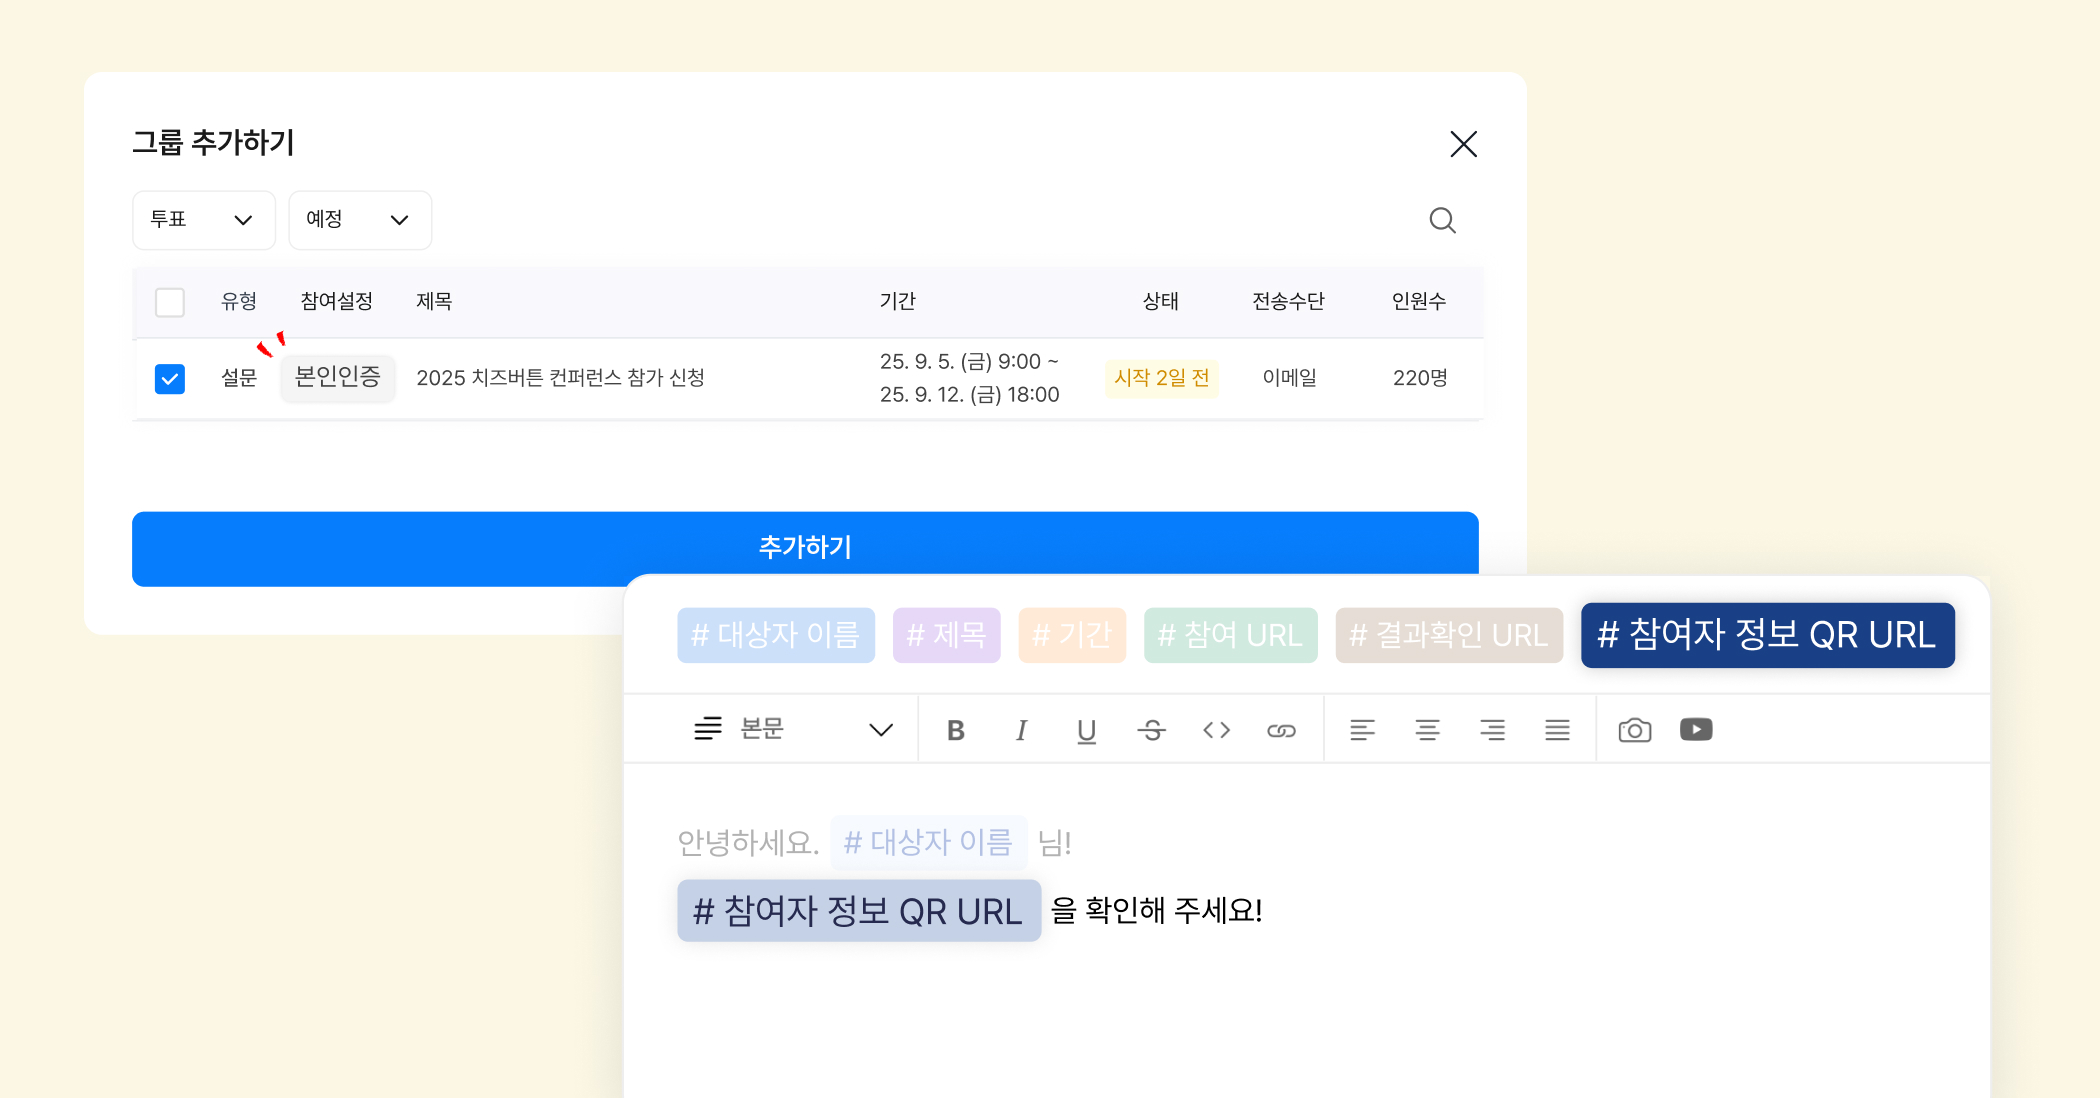Insert image via camera icon
Screen dimensions: 2100x1098
click(x=1634, y=731)
